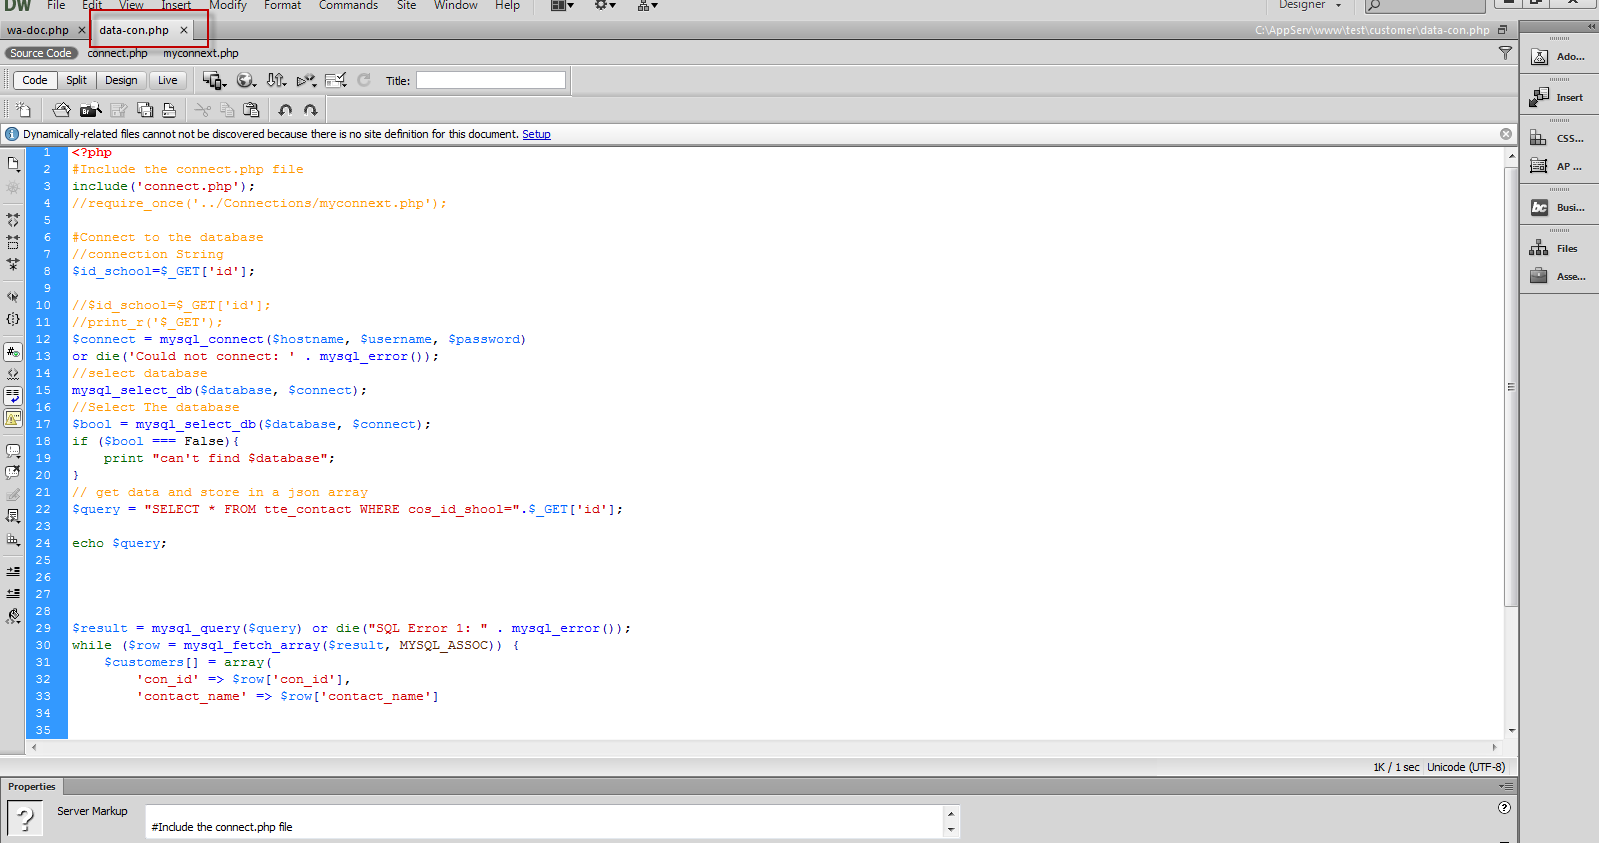Open Preview in Browser globe icon

[x=246, y=80]
